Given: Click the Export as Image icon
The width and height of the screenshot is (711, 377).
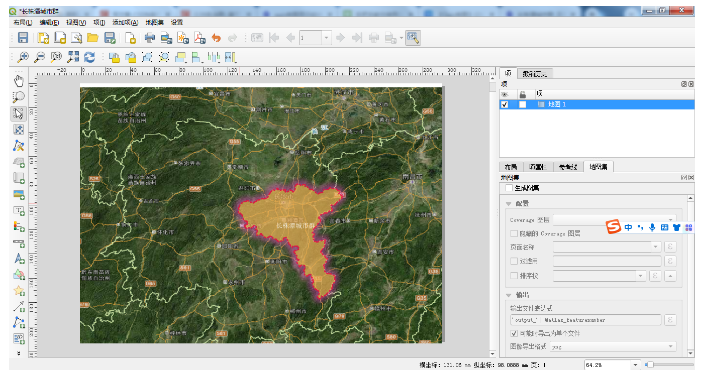Looking at the screenshot, I should point(166,38).
